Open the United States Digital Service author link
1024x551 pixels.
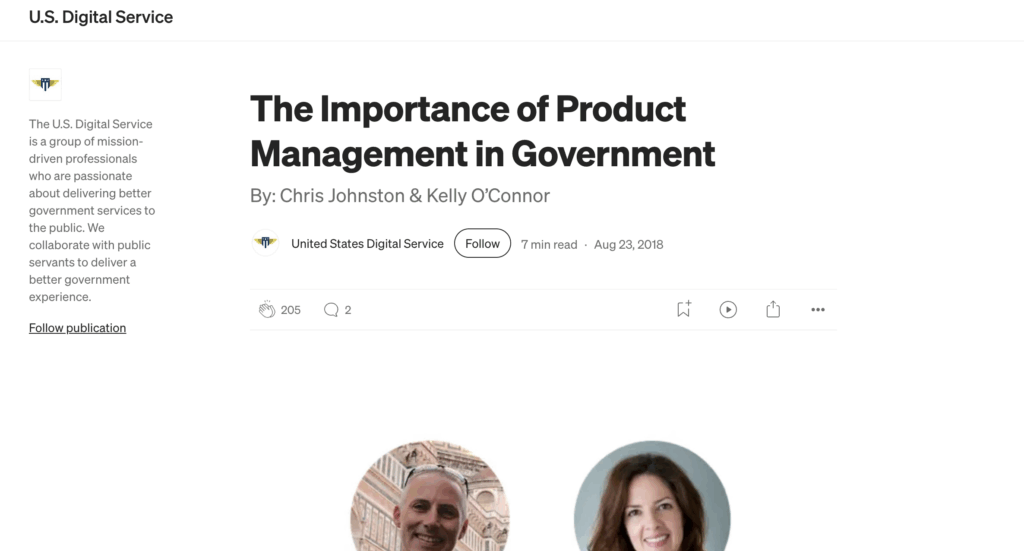[x=367, y=244]
